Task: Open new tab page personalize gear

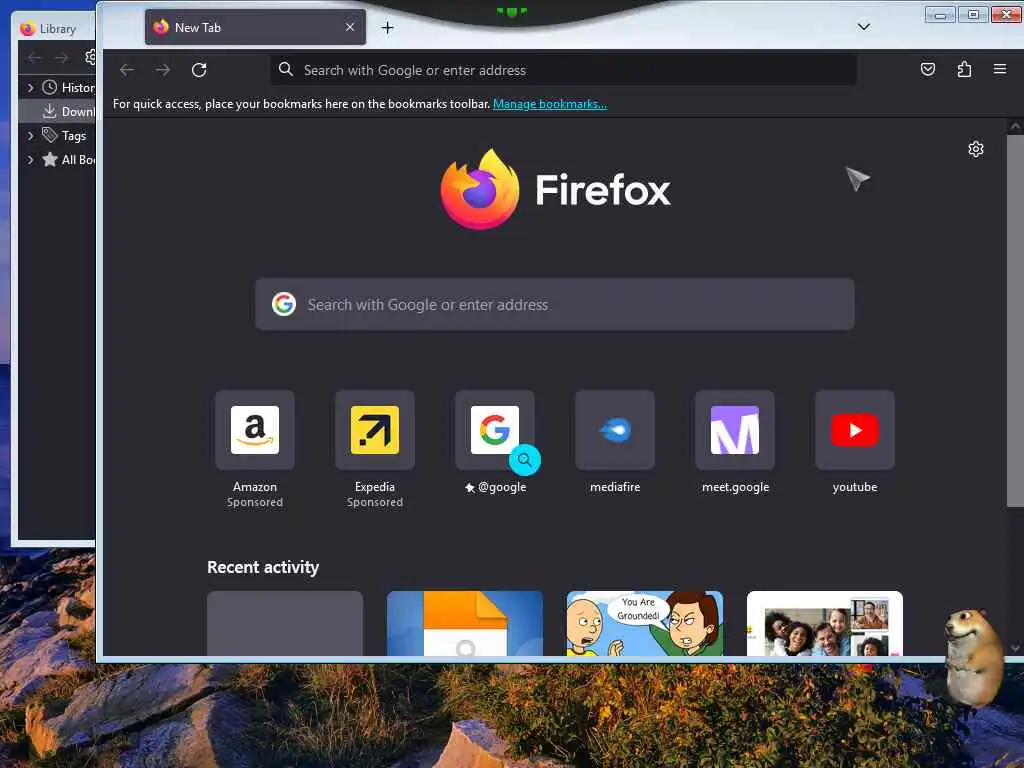Action: point(976,149)
